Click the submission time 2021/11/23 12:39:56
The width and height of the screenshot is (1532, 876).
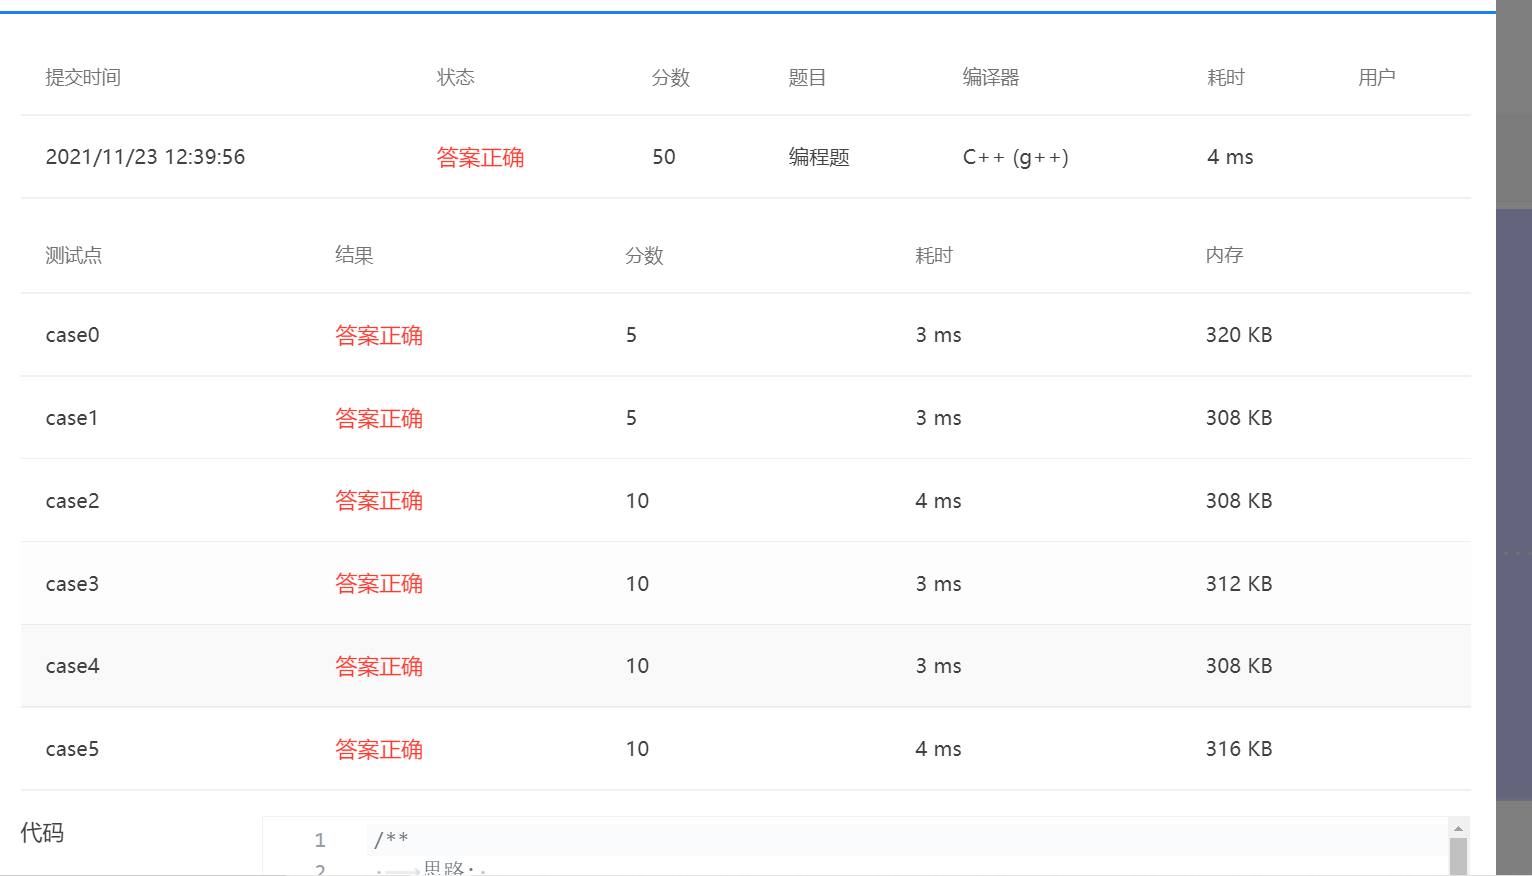pyautogui.click(x=145, y=157)
